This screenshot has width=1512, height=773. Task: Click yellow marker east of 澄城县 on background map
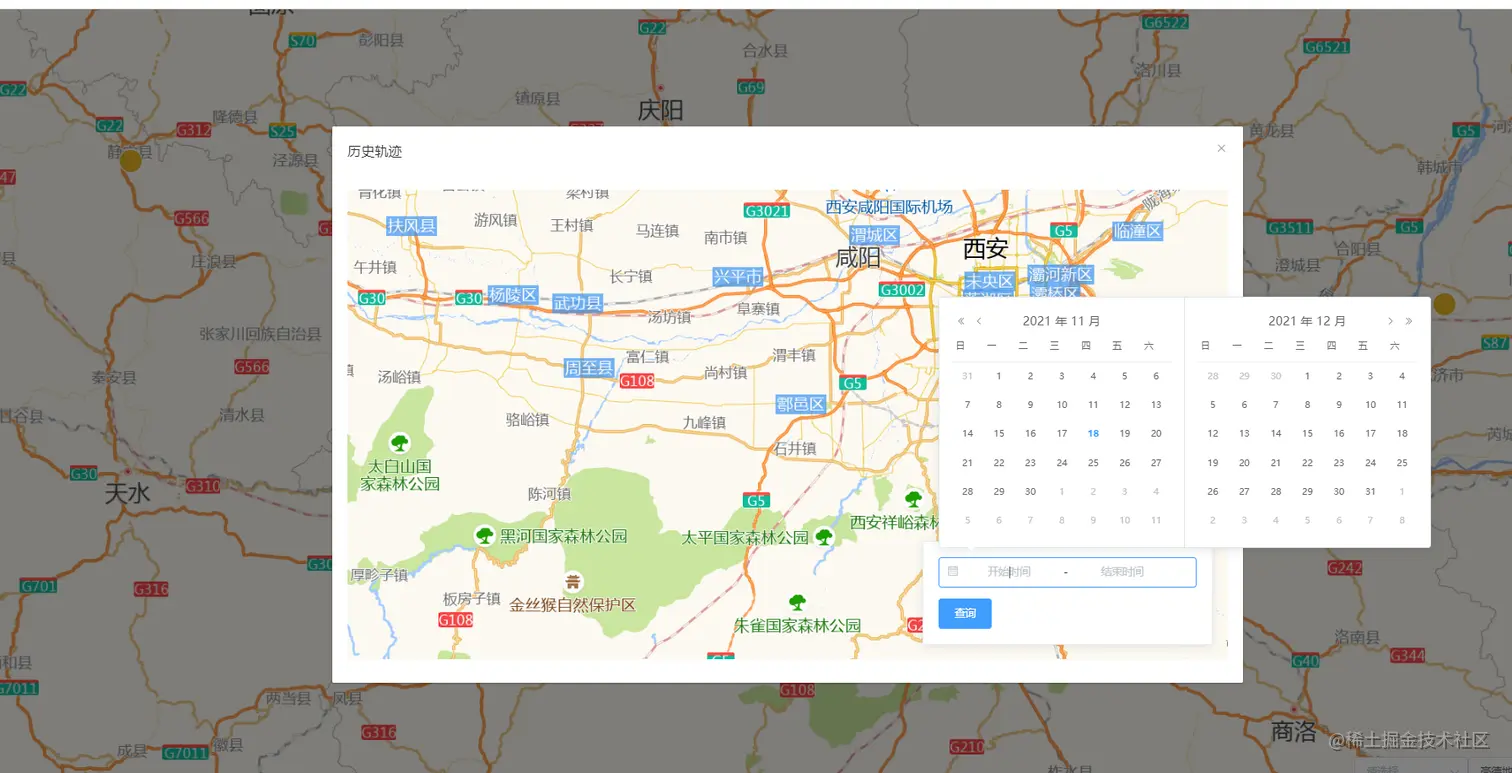(1444, 304)
